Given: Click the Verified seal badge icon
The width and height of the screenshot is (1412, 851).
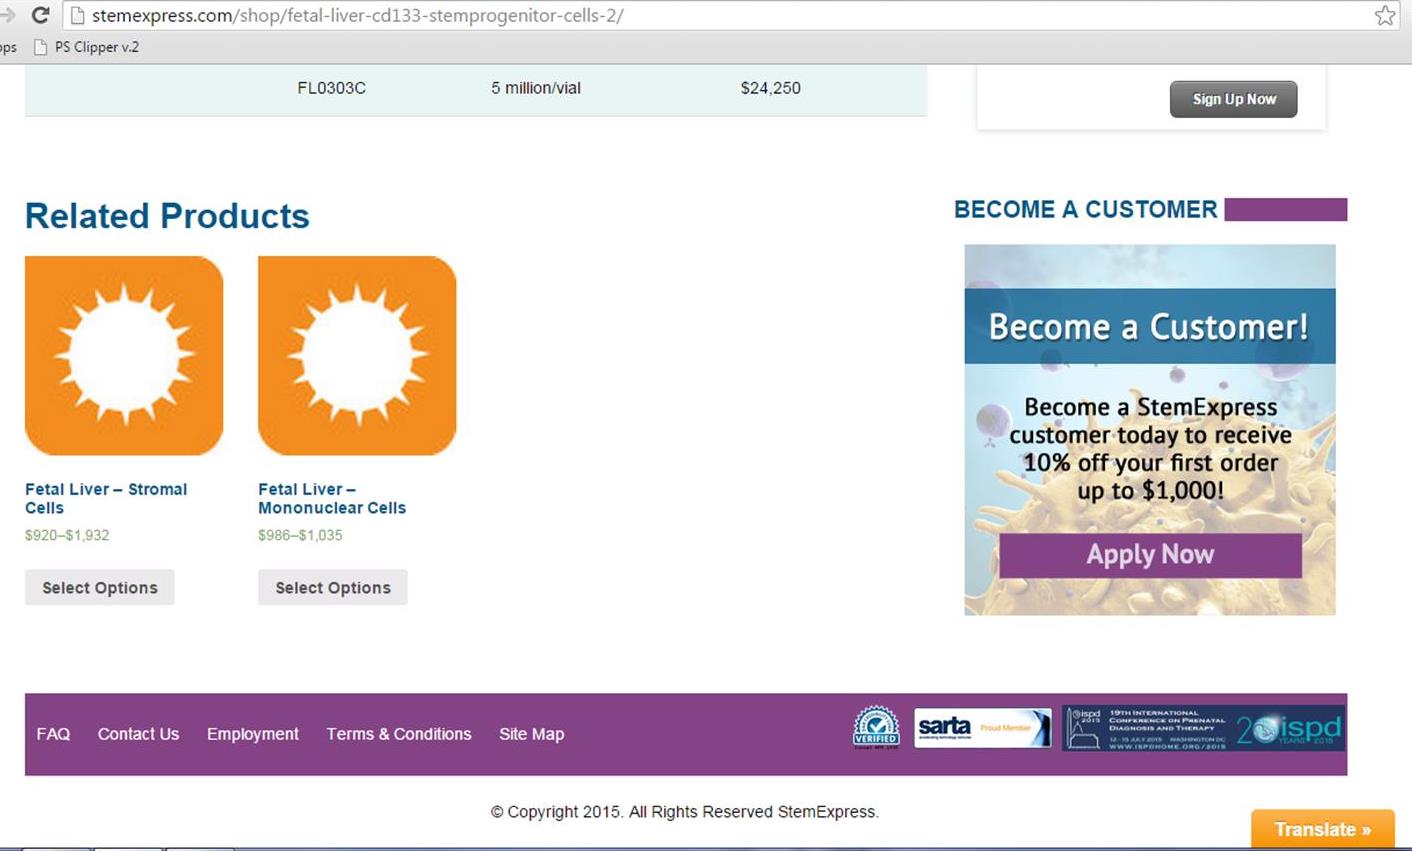Looking at the screenshot, I should [x=876, y=727].
